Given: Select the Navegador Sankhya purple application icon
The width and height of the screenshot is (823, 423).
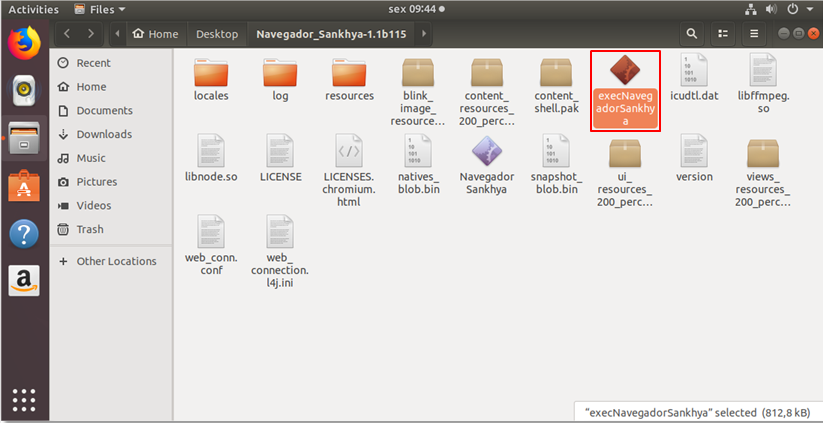Looking at the screenshot, I should (487, 151).
